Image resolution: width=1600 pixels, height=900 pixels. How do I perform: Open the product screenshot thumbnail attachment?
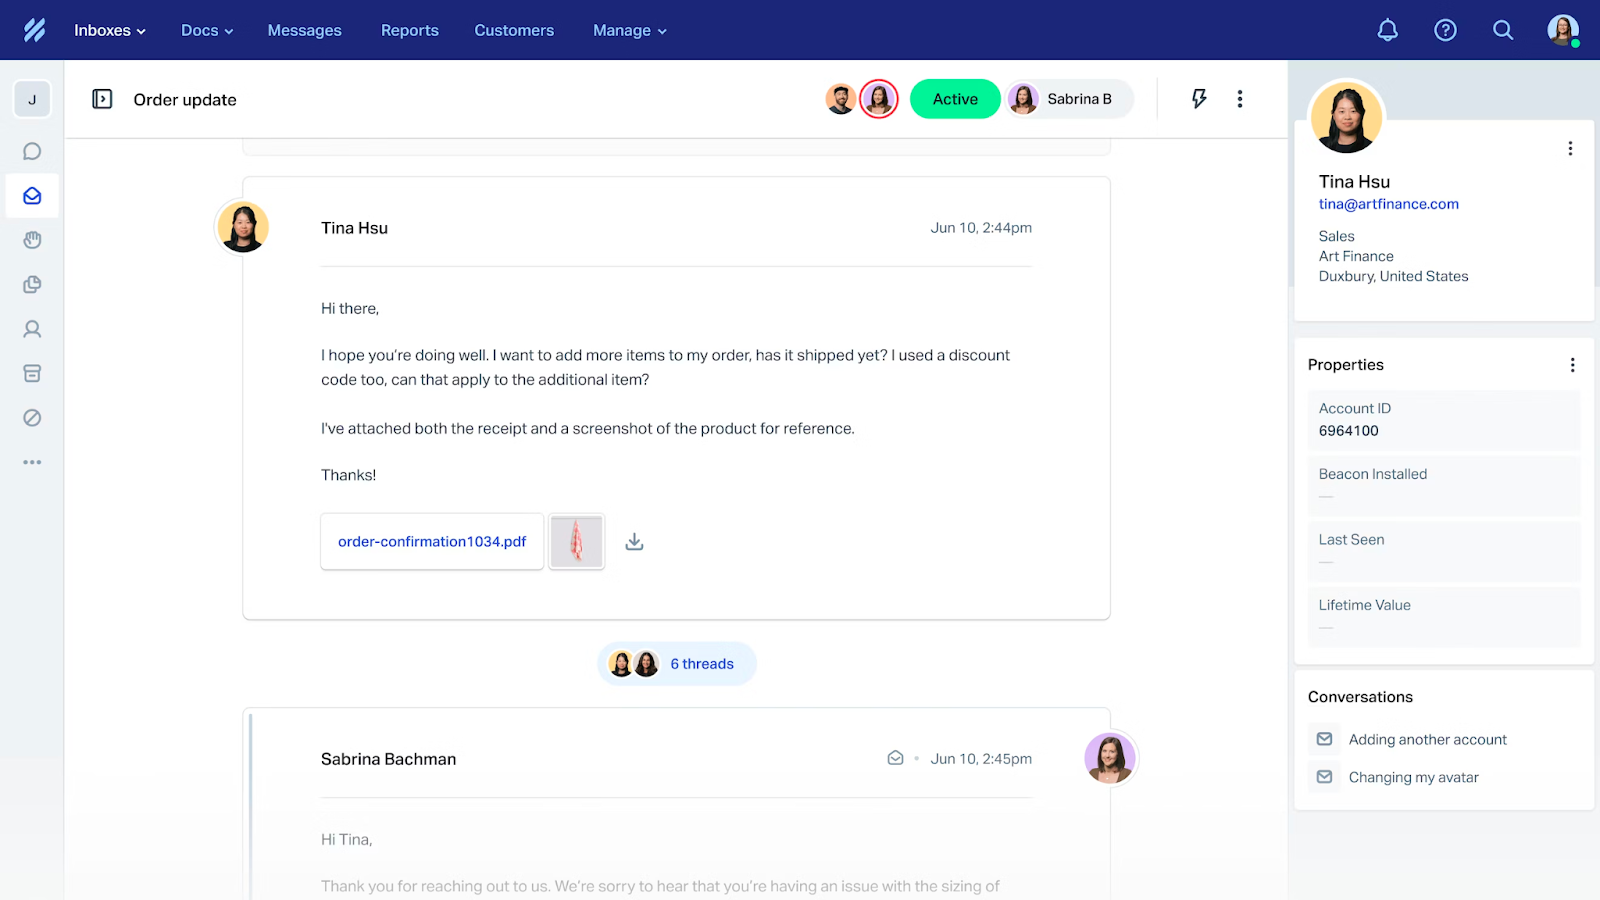(577, 542)
